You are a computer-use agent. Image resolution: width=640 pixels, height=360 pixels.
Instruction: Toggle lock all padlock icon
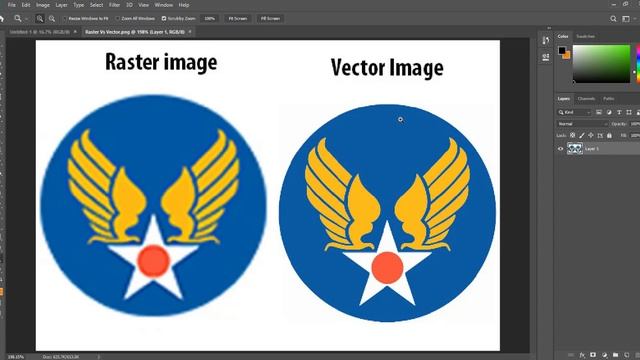pyautogui.click(x=609, y=135)
